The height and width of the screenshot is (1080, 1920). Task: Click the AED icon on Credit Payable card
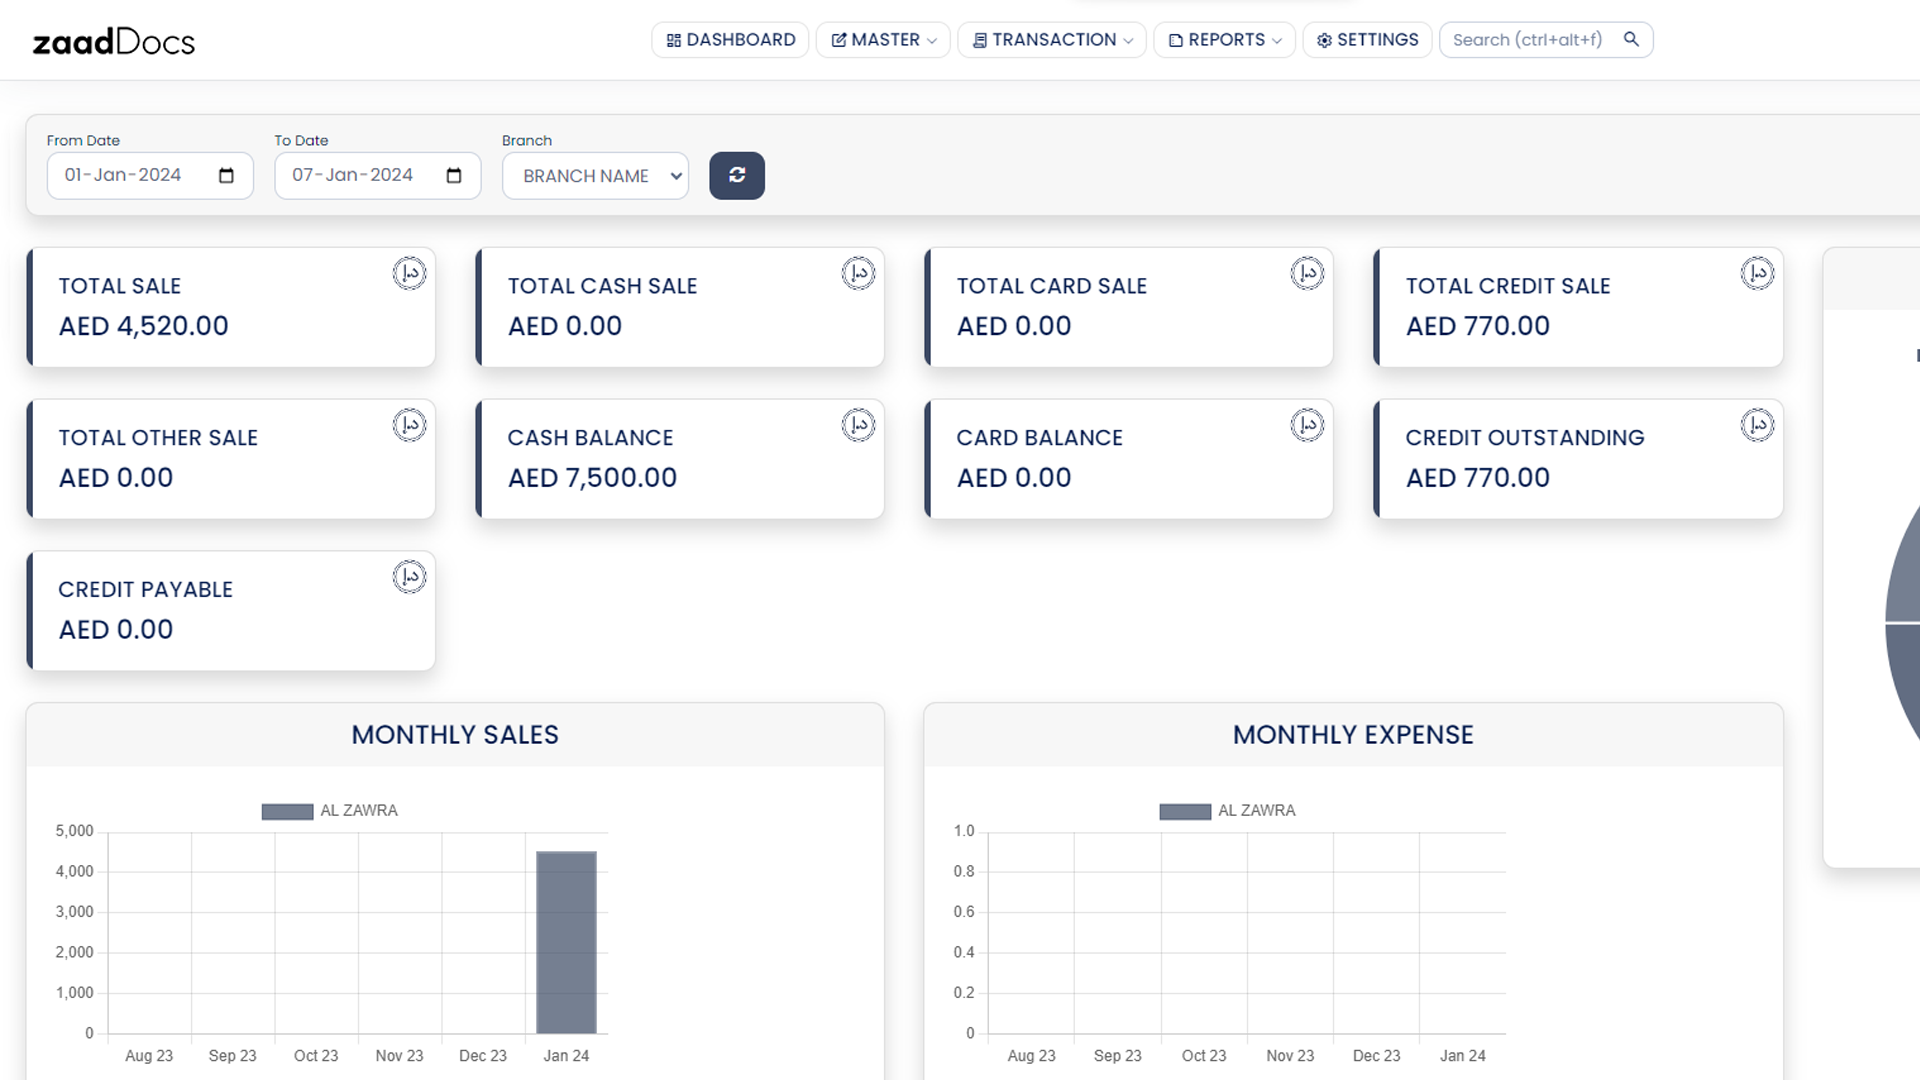(x=409, y=577)
